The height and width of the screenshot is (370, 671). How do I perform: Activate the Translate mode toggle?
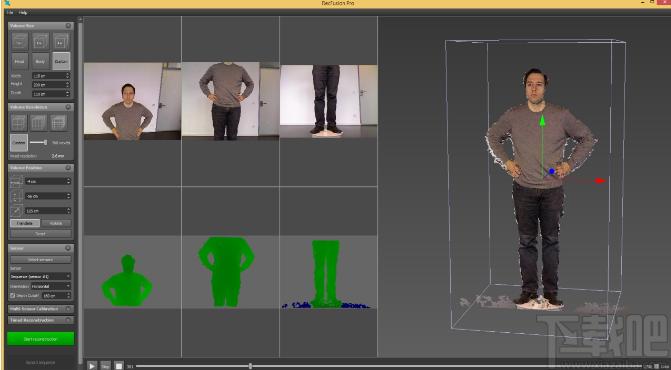pos(25,223)
